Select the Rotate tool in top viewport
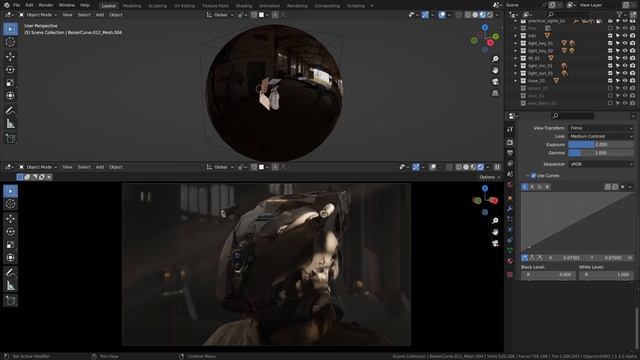Image resolution: width=640 pixels, height=360 pixels. click(10, 69)
